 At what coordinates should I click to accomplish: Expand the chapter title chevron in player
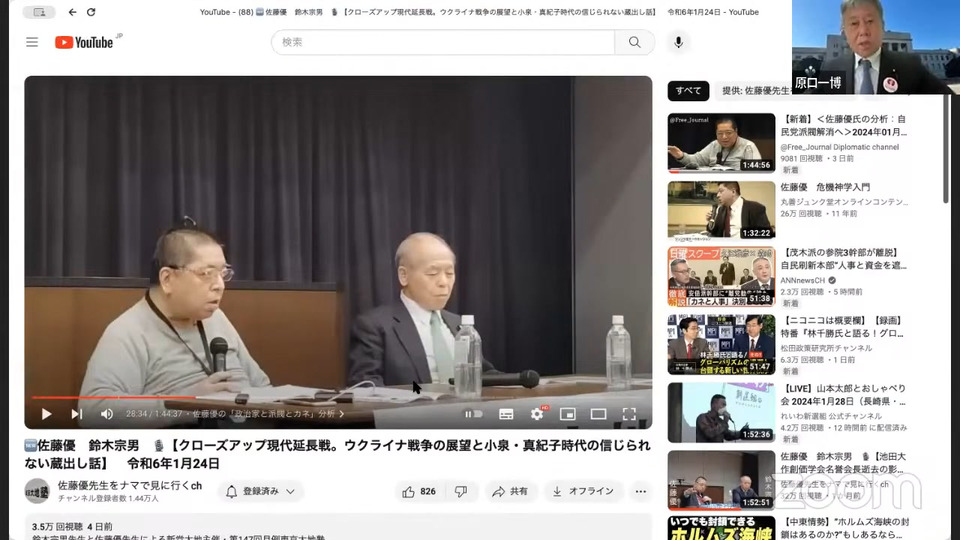tap(342, 414)
